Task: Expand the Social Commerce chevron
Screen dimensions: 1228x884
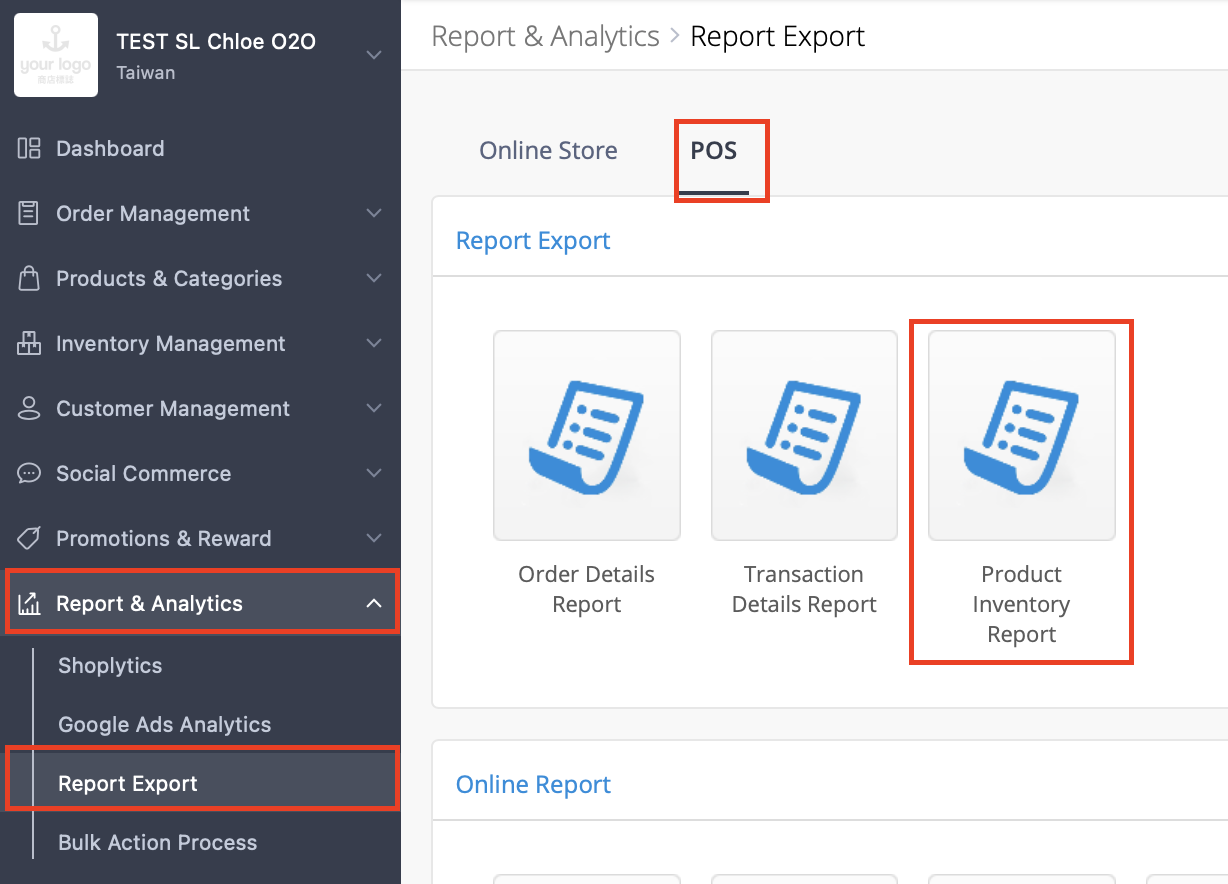Action: [x=374, y=474]
